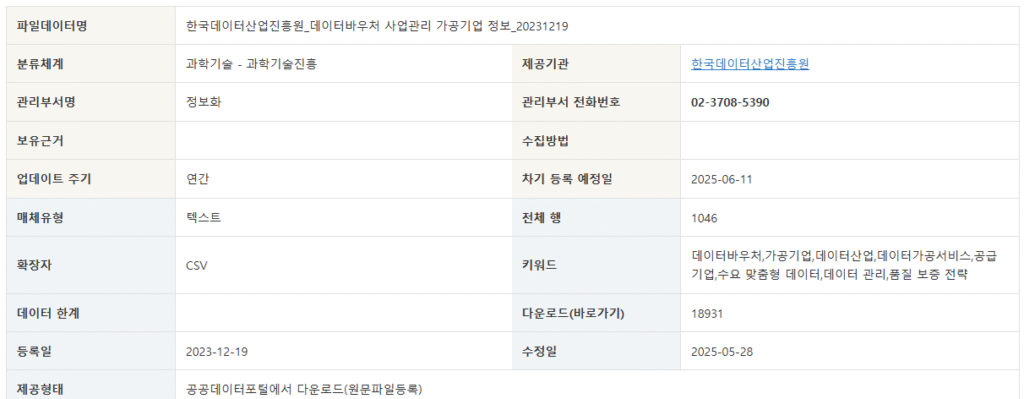This screenshot has width=1024, height=399.
Task: Click the 텍스트 media type value
Action: tap(203, 217)
